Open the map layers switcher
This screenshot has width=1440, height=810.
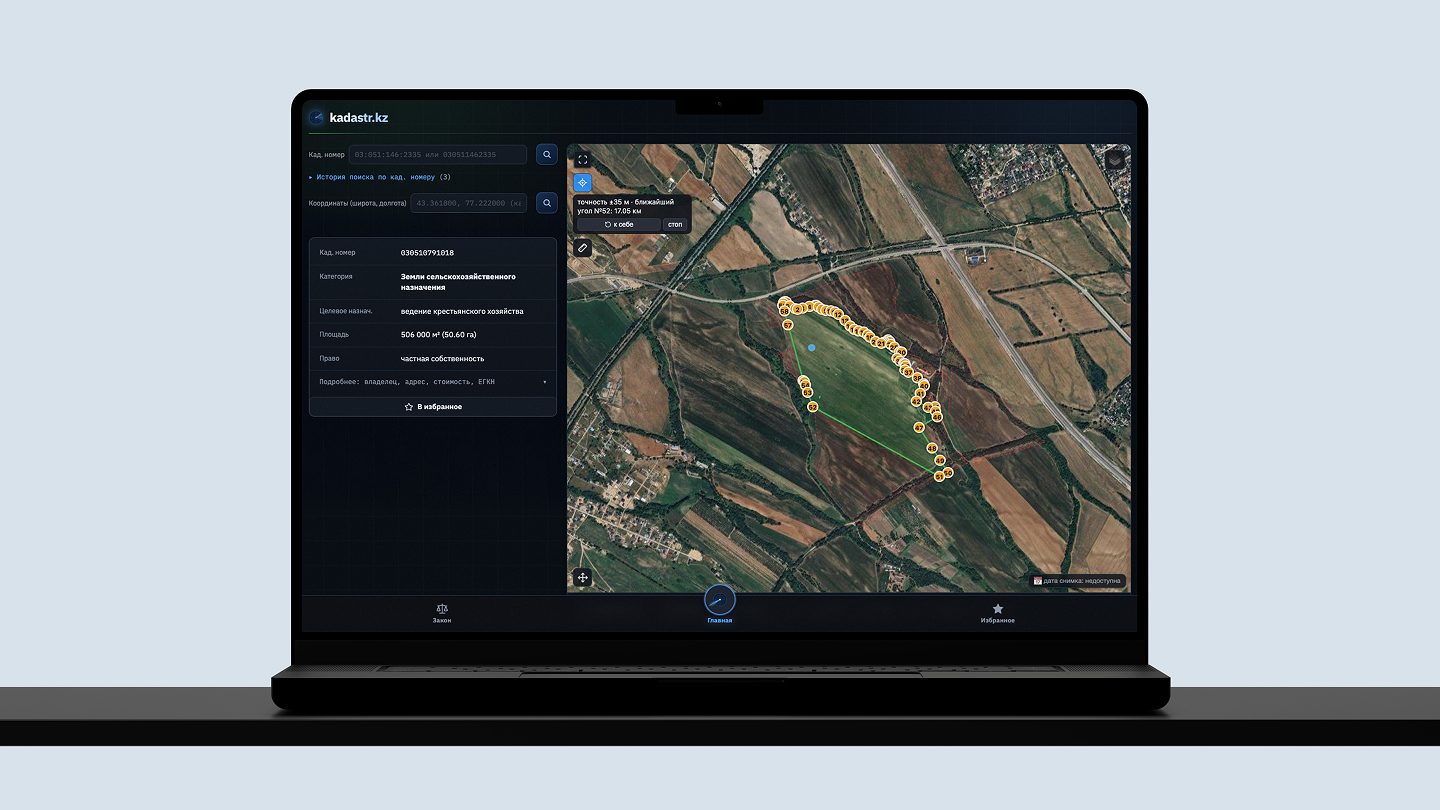(x=1116, y=160)
